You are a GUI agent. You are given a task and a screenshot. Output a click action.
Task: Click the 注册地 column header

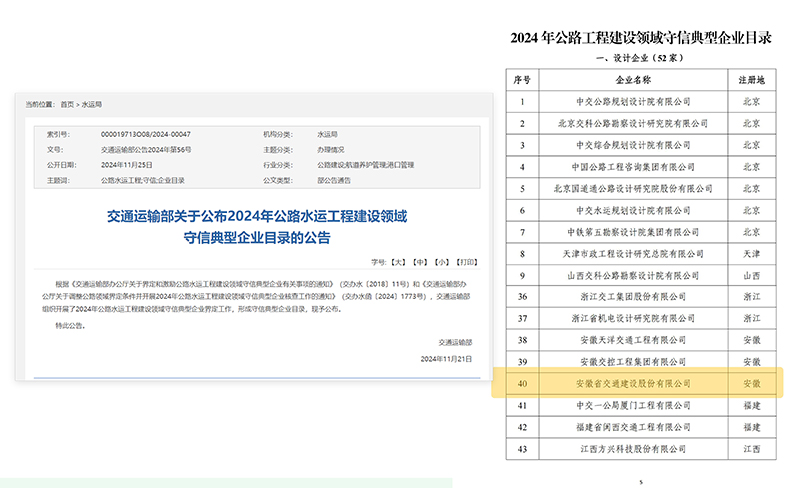[750, 79]
